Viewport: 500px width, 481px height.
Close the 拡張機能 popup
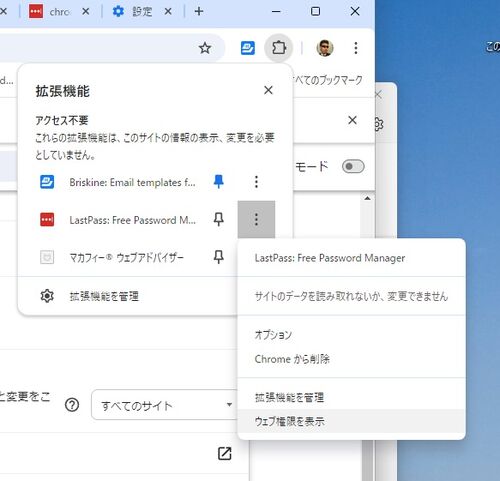[268, 90]
